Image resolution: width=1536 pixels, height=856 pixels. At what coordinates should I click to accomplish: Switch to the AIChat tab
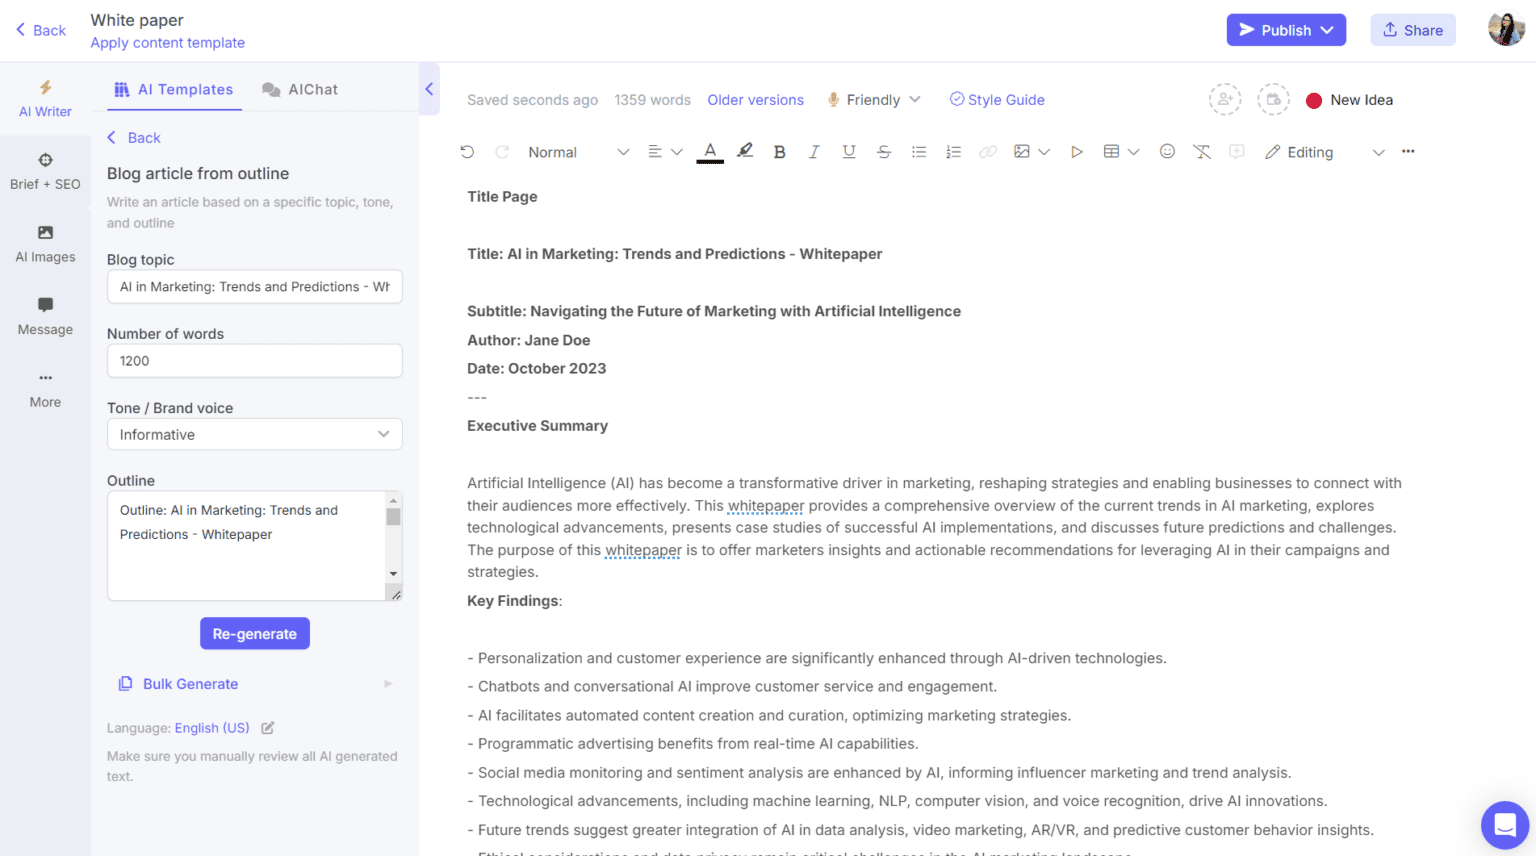[299, 88]
